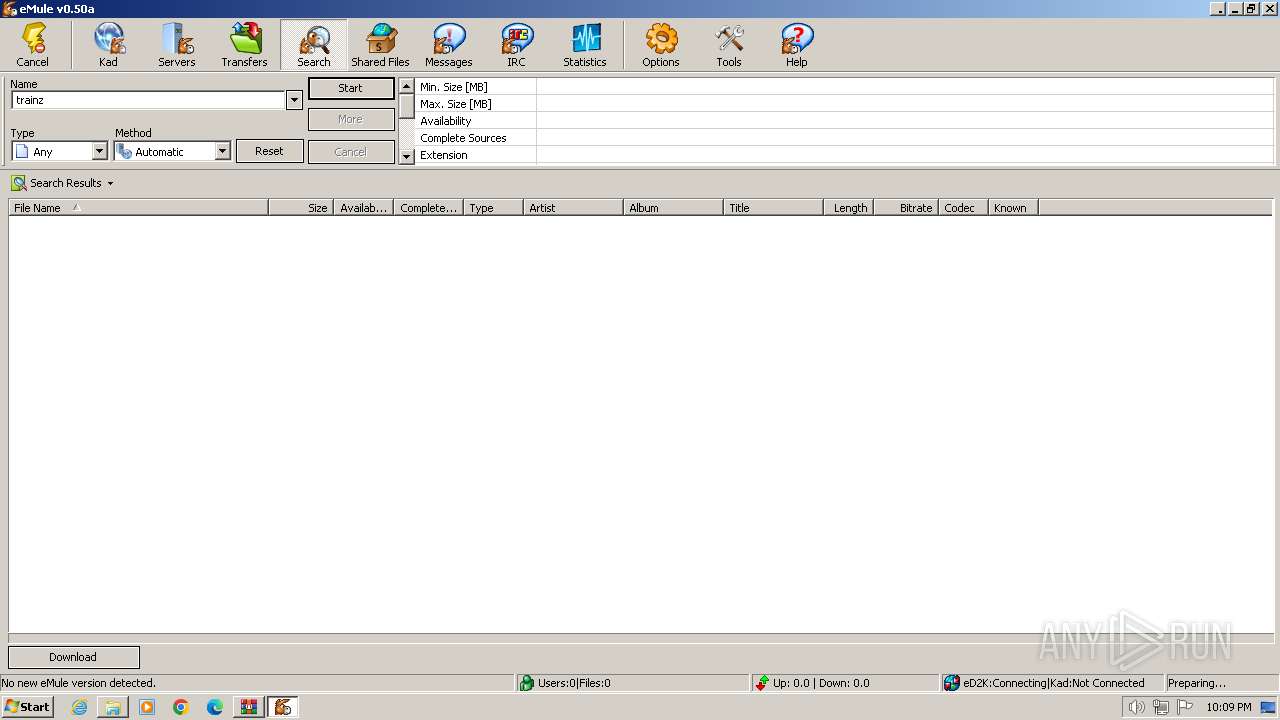This screenshot has height=720, width=1280.
Task: Open the Windows Start menu
Action: click(x=27, y=707)
